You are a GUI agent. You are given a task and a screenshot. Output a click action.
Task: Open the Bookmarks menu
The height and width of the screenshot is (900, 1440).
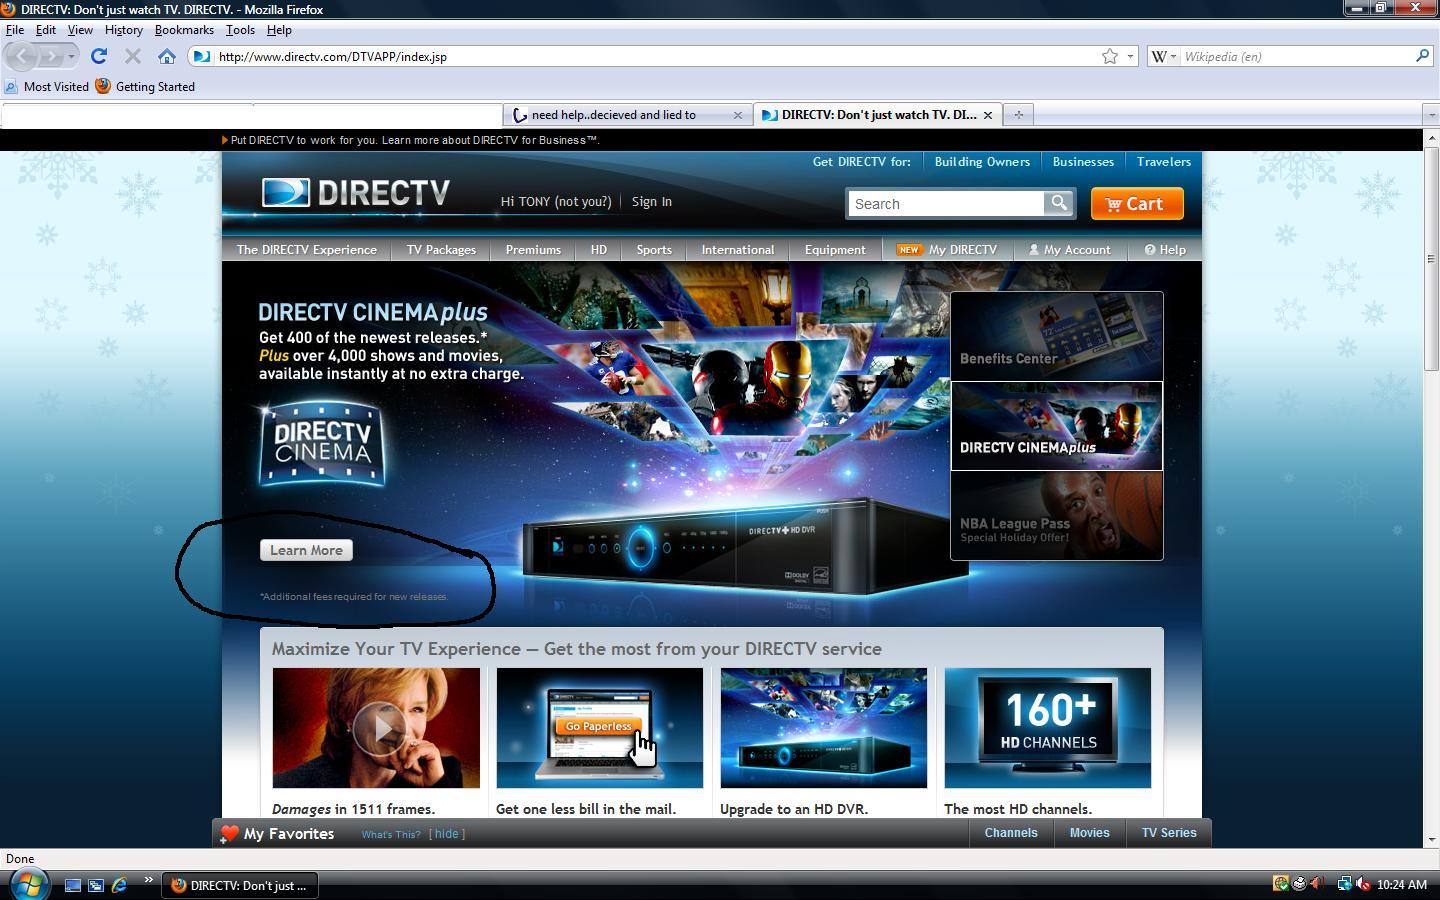click(184, 30)
